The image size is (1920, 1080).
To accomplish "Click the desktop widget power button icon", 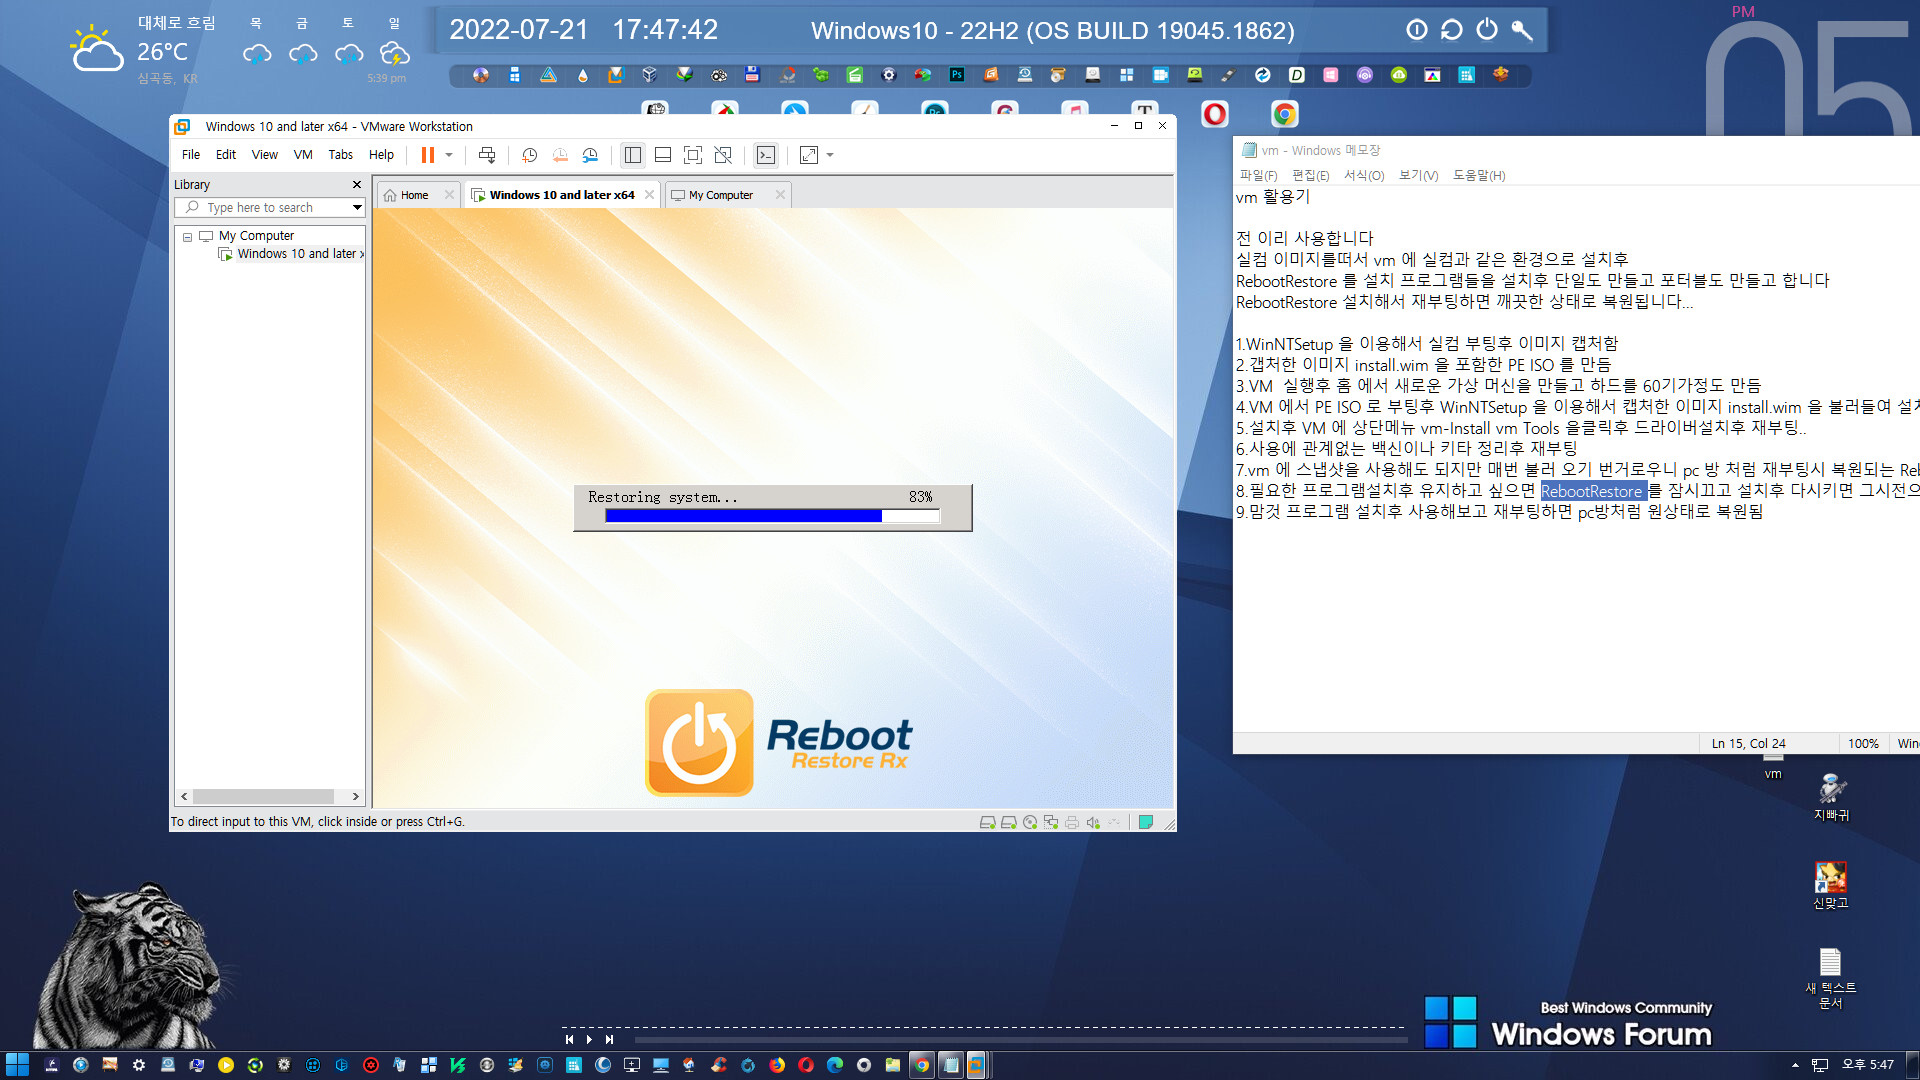I will (x=1487, y=30).
